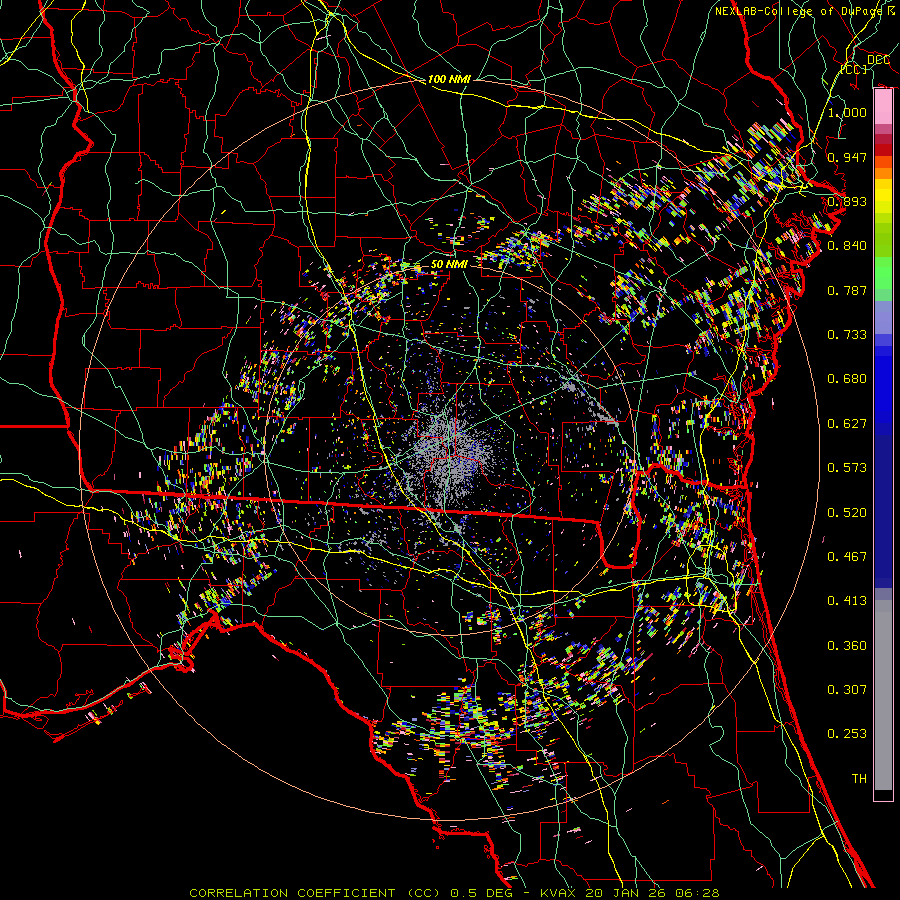Select the TH threshold label
This screenshot has height=900, width=900.
pos(858,778)
